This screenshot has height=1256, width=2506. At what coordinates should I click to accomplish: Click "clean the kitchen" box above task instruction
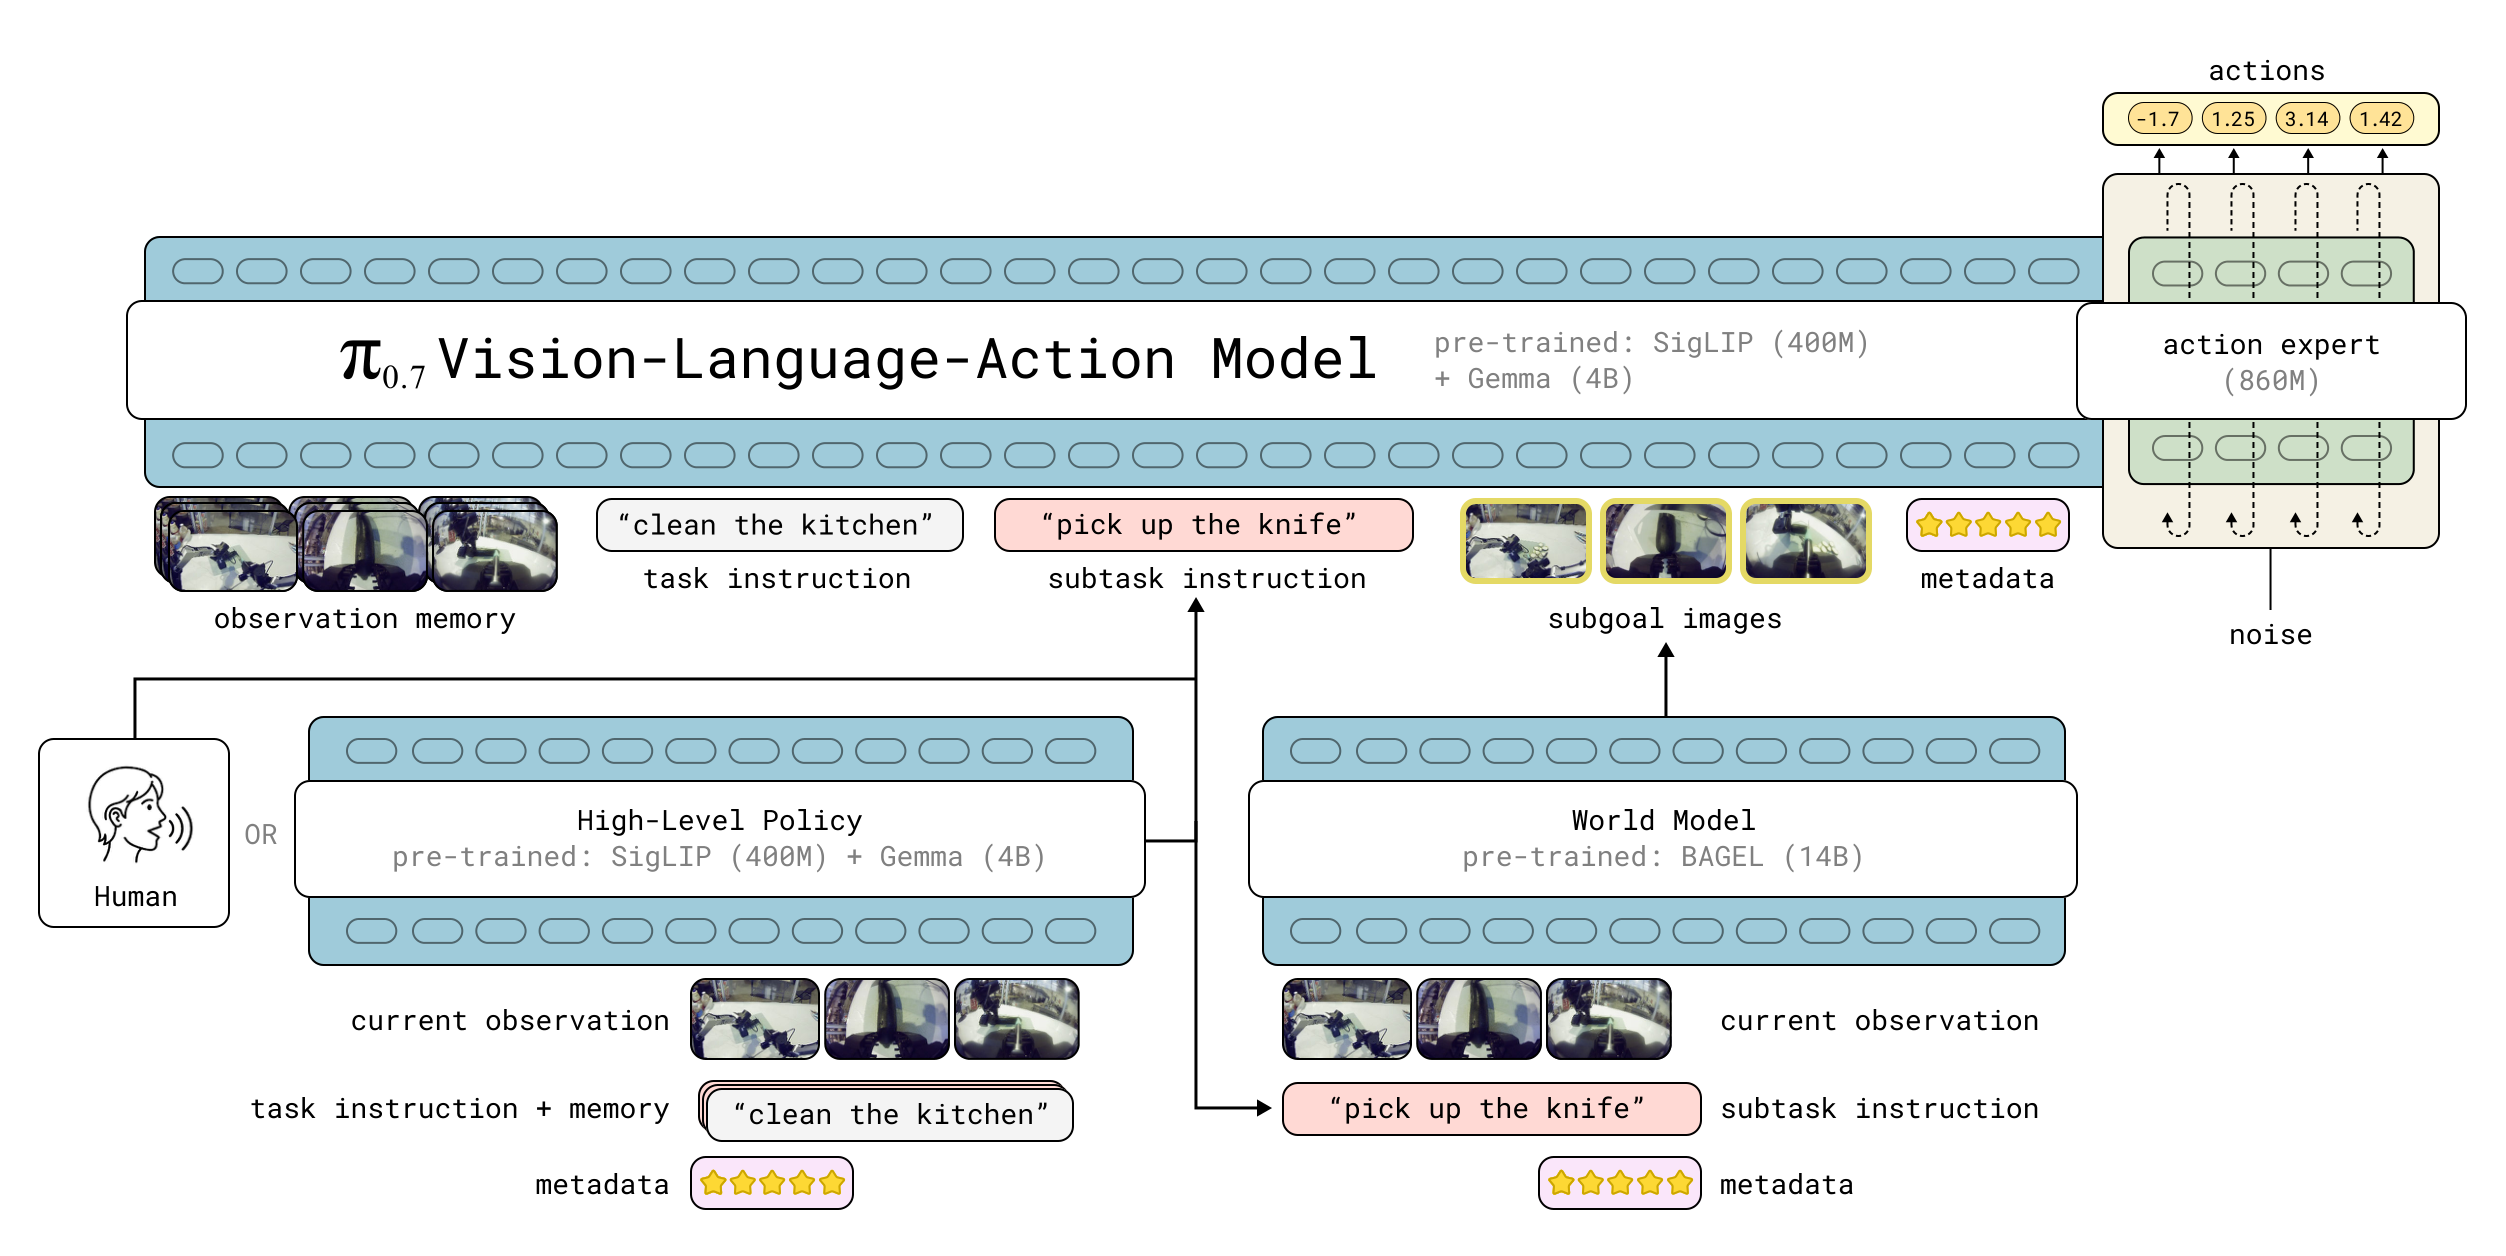[x=780, y=525]
